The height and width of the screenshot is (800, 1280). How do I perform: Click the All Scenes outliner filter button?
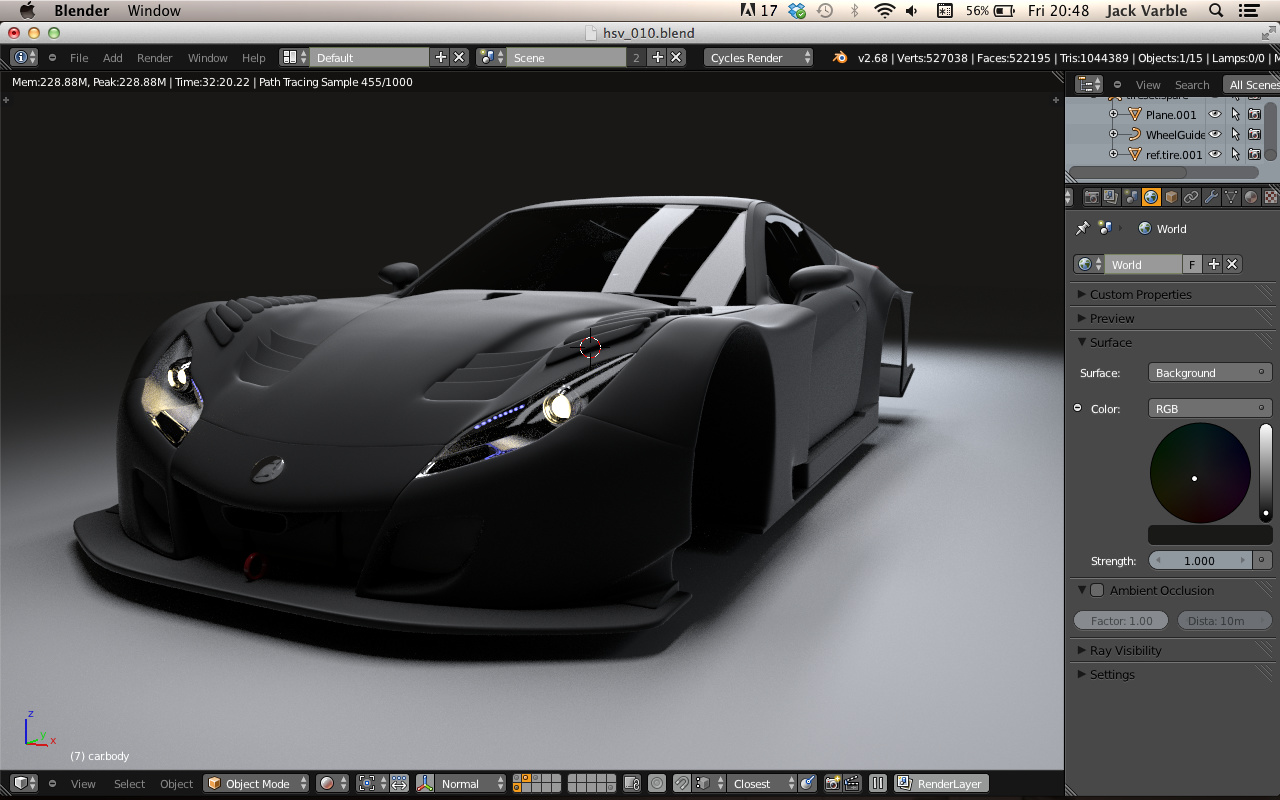coord(1254,85)
